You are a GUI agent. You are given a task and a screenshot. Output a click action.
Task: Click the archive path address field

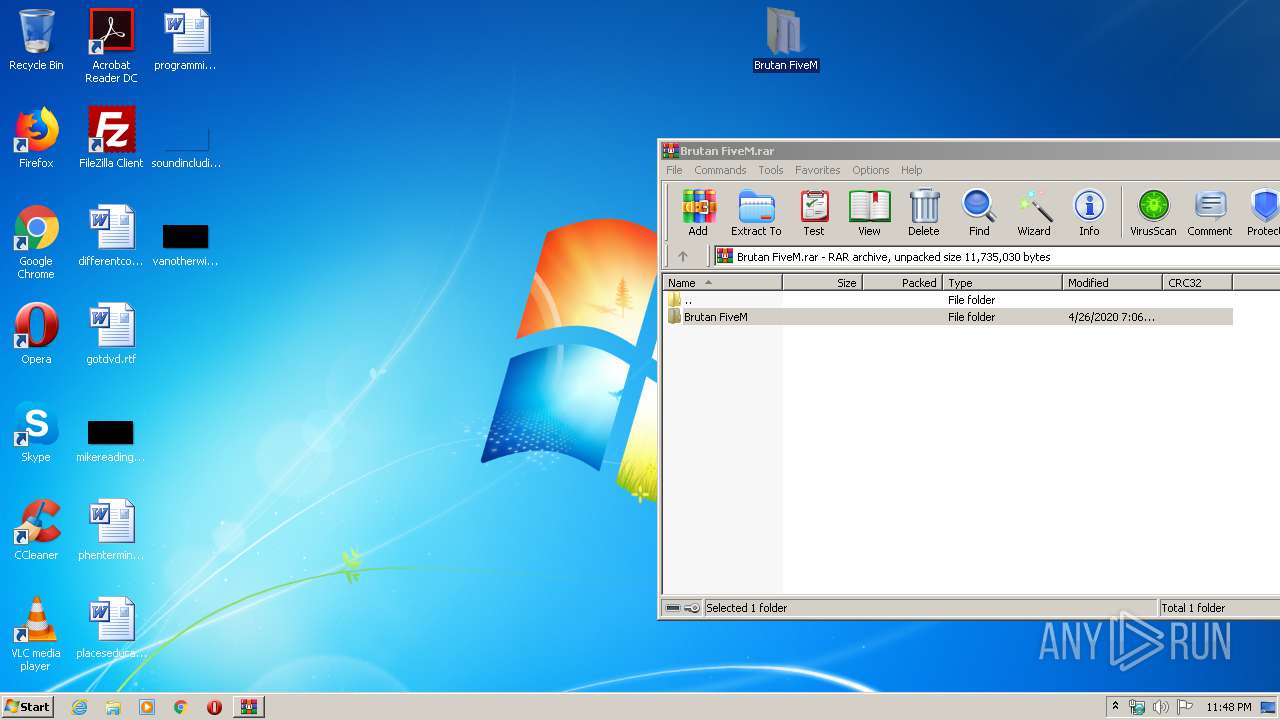tap(997, 257)
